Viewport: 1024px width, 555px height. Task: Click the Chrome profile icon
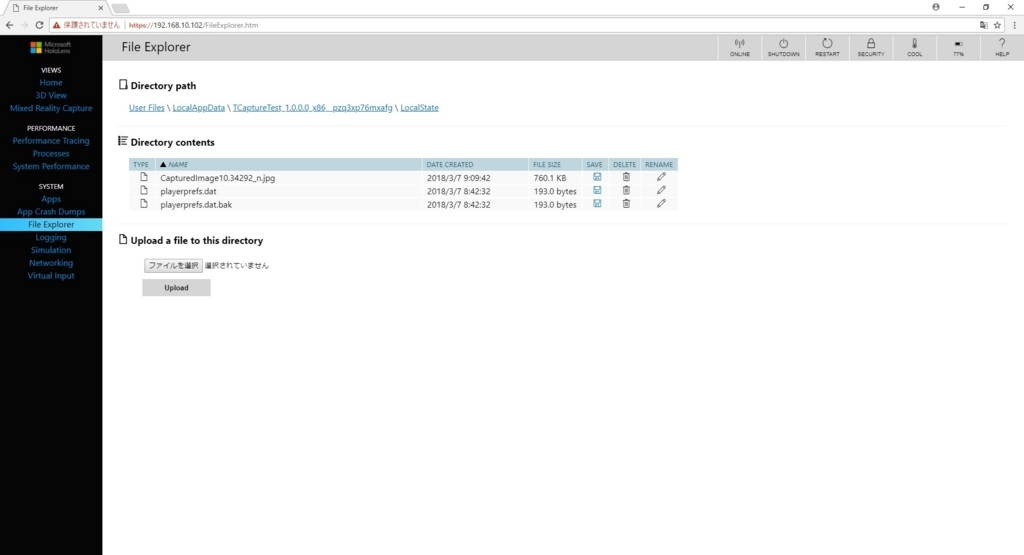(x=936, y=7)
